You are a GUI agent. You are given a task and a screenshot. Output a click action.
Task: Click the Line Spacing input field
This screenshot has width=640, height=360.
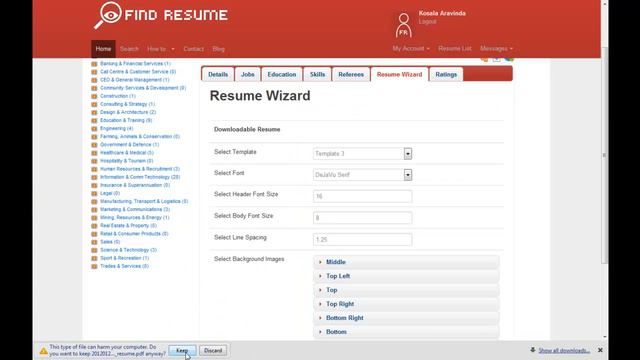tap(362, 240)
